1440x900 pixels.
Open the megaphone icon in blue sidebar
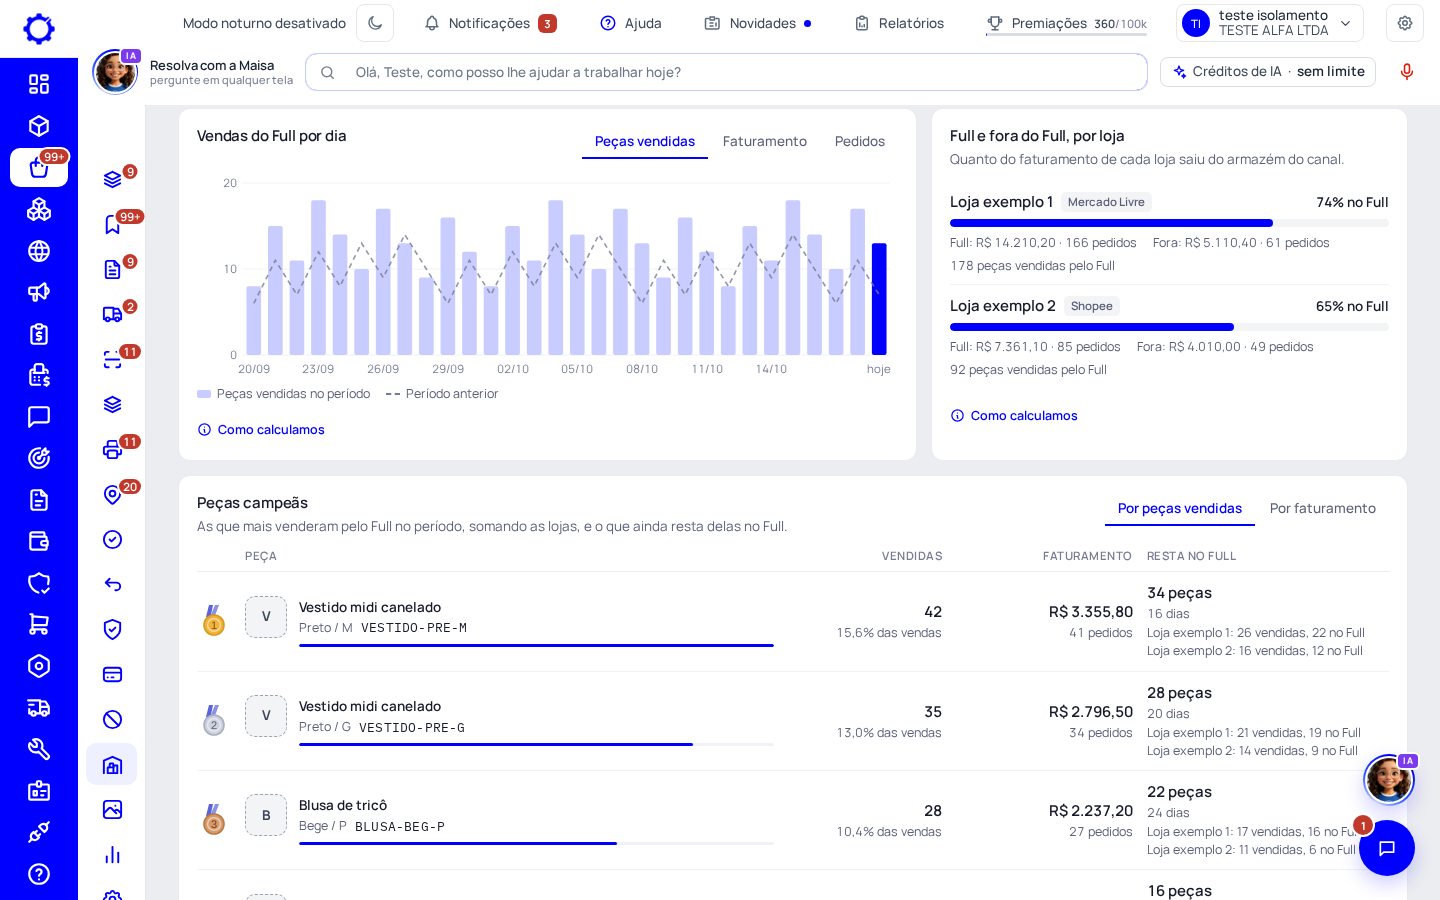pyautogui.click(x=39, y=293)
